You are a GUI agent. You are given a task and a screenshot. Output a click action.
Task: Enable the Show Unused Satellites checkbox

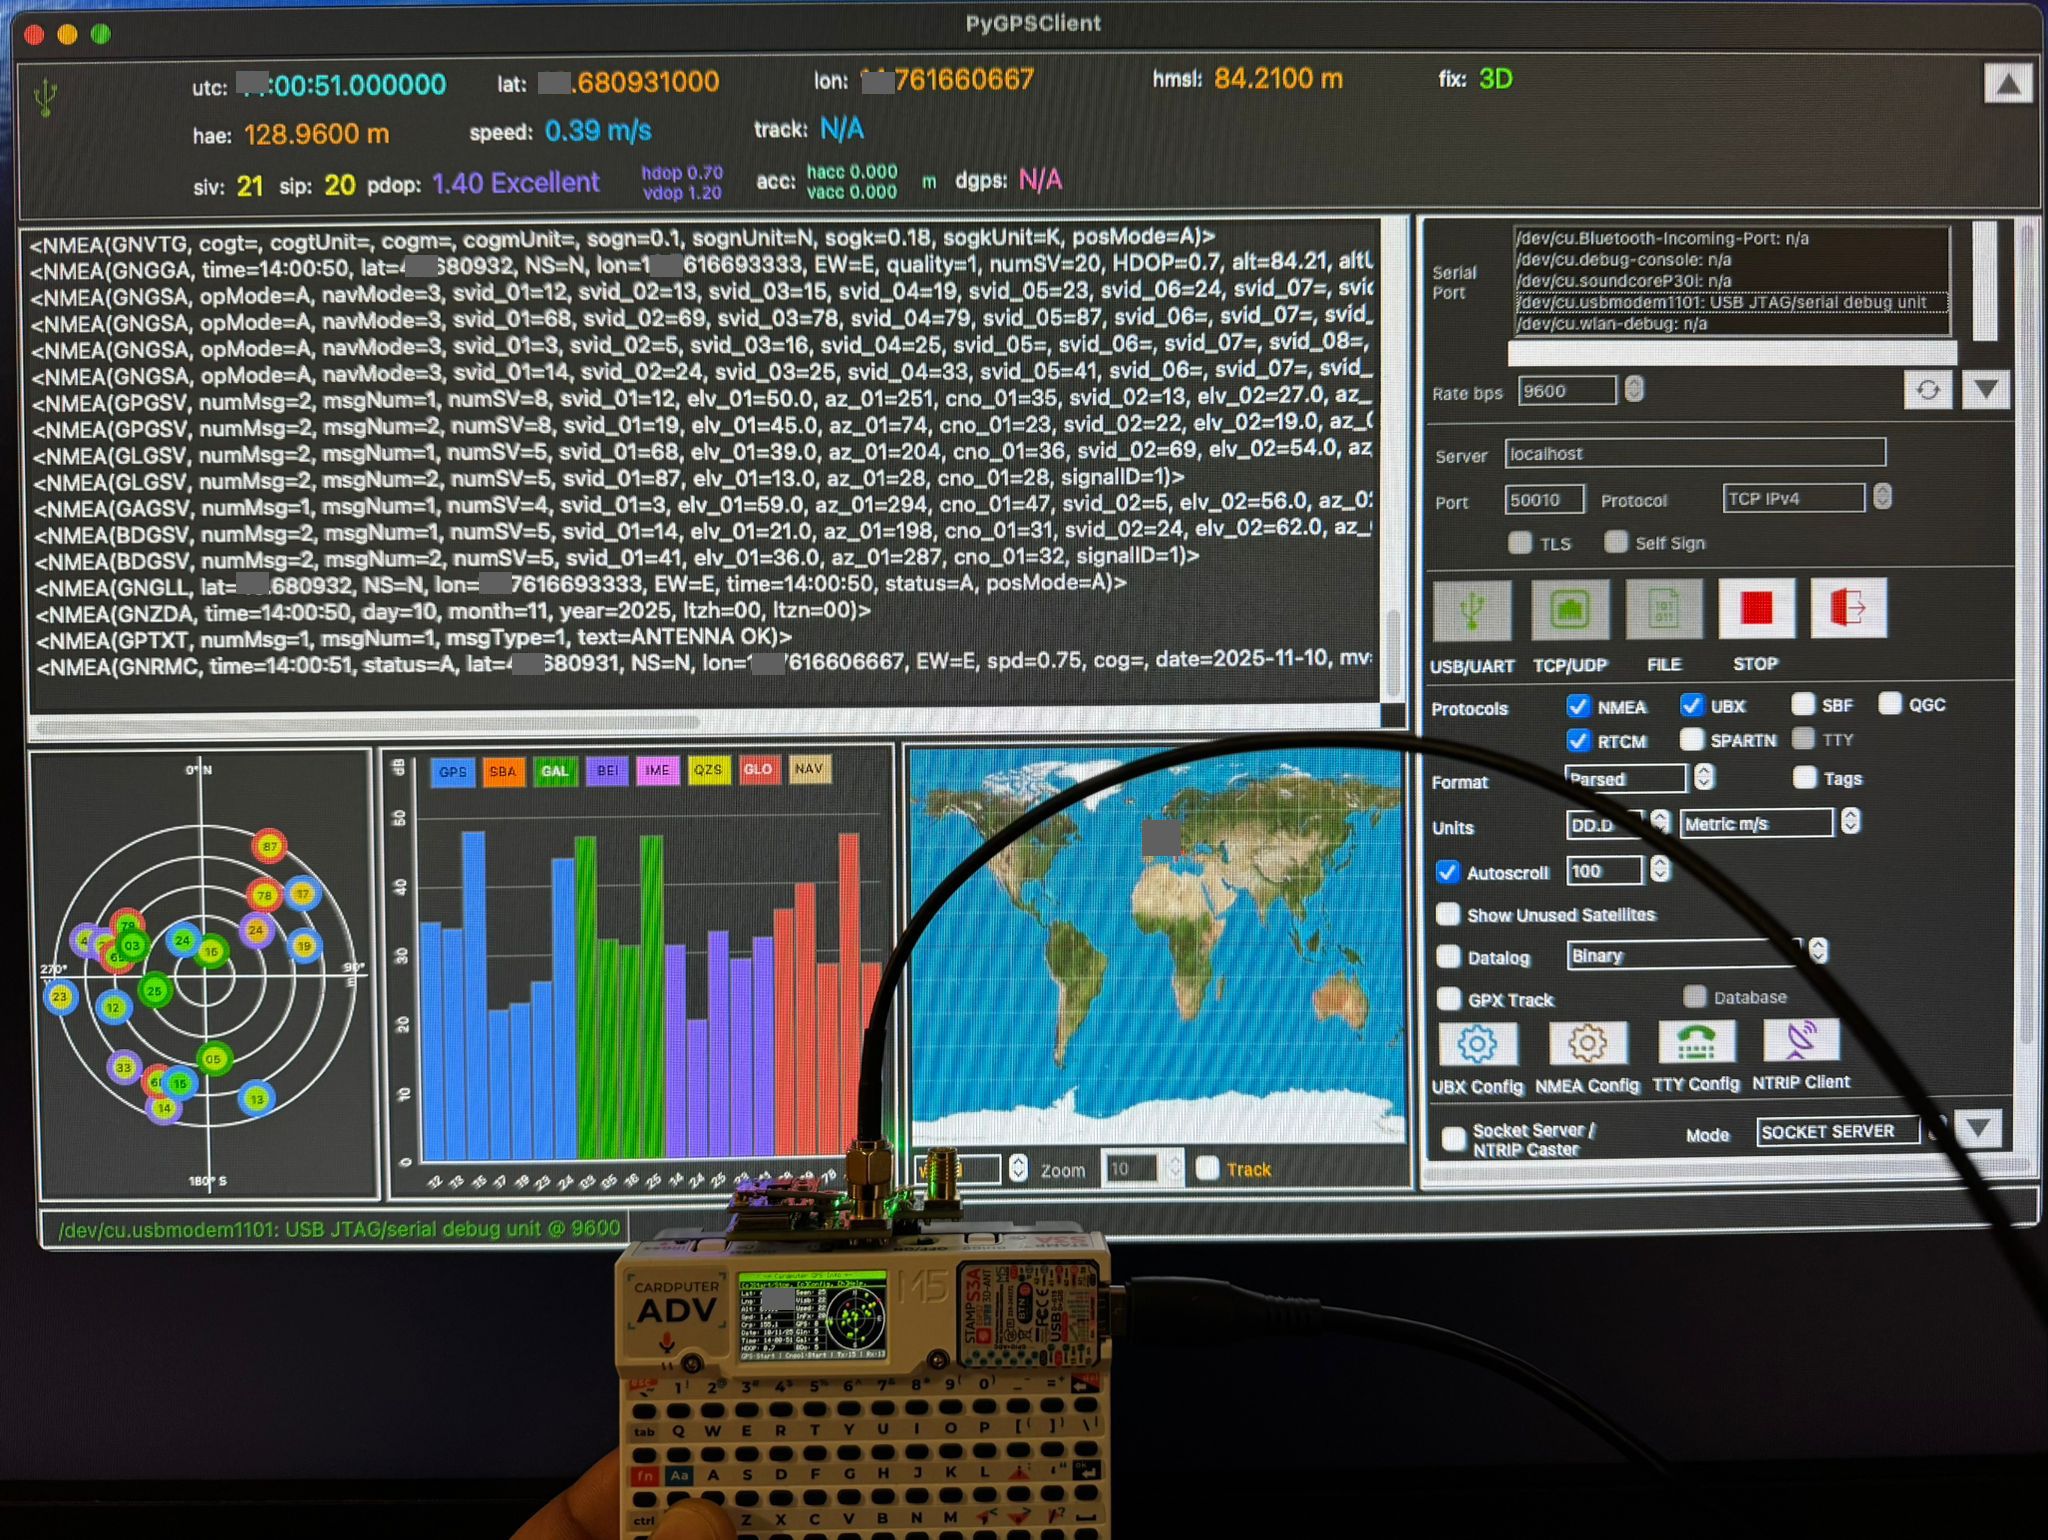[x=1447, y=914]
